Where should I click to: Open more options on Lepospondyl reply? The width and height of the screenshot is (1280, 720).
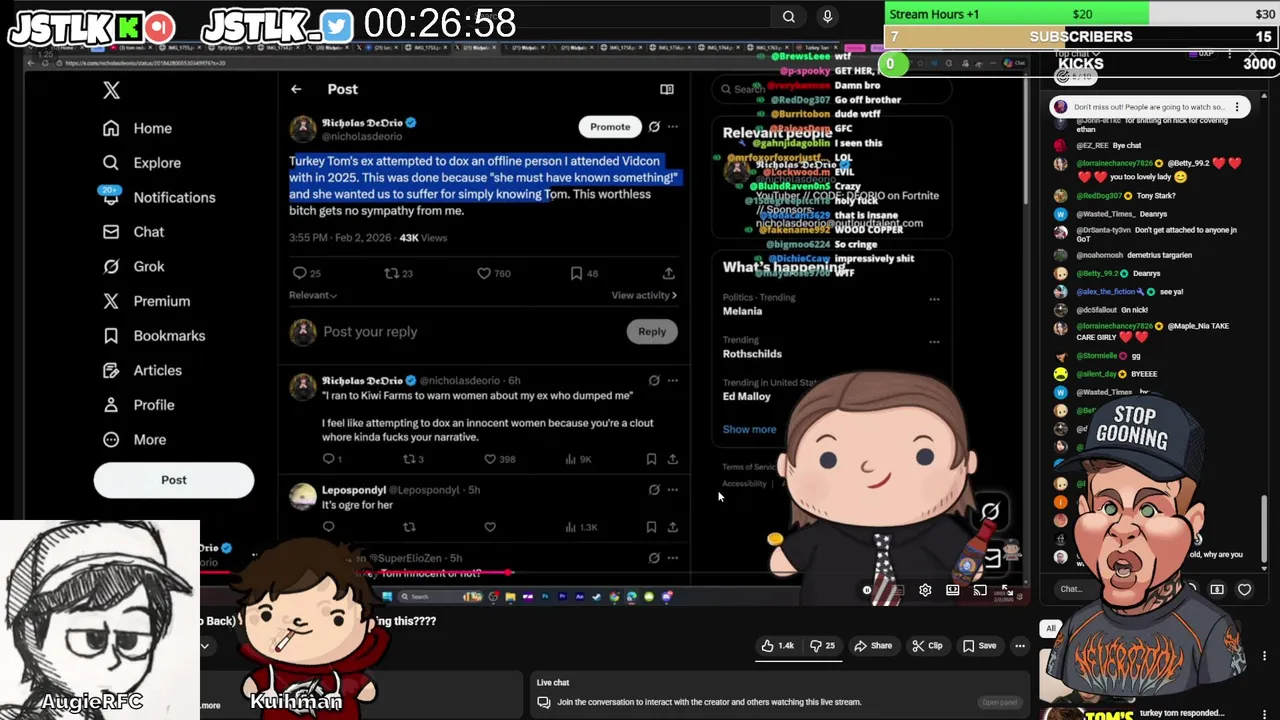point(673,490)
